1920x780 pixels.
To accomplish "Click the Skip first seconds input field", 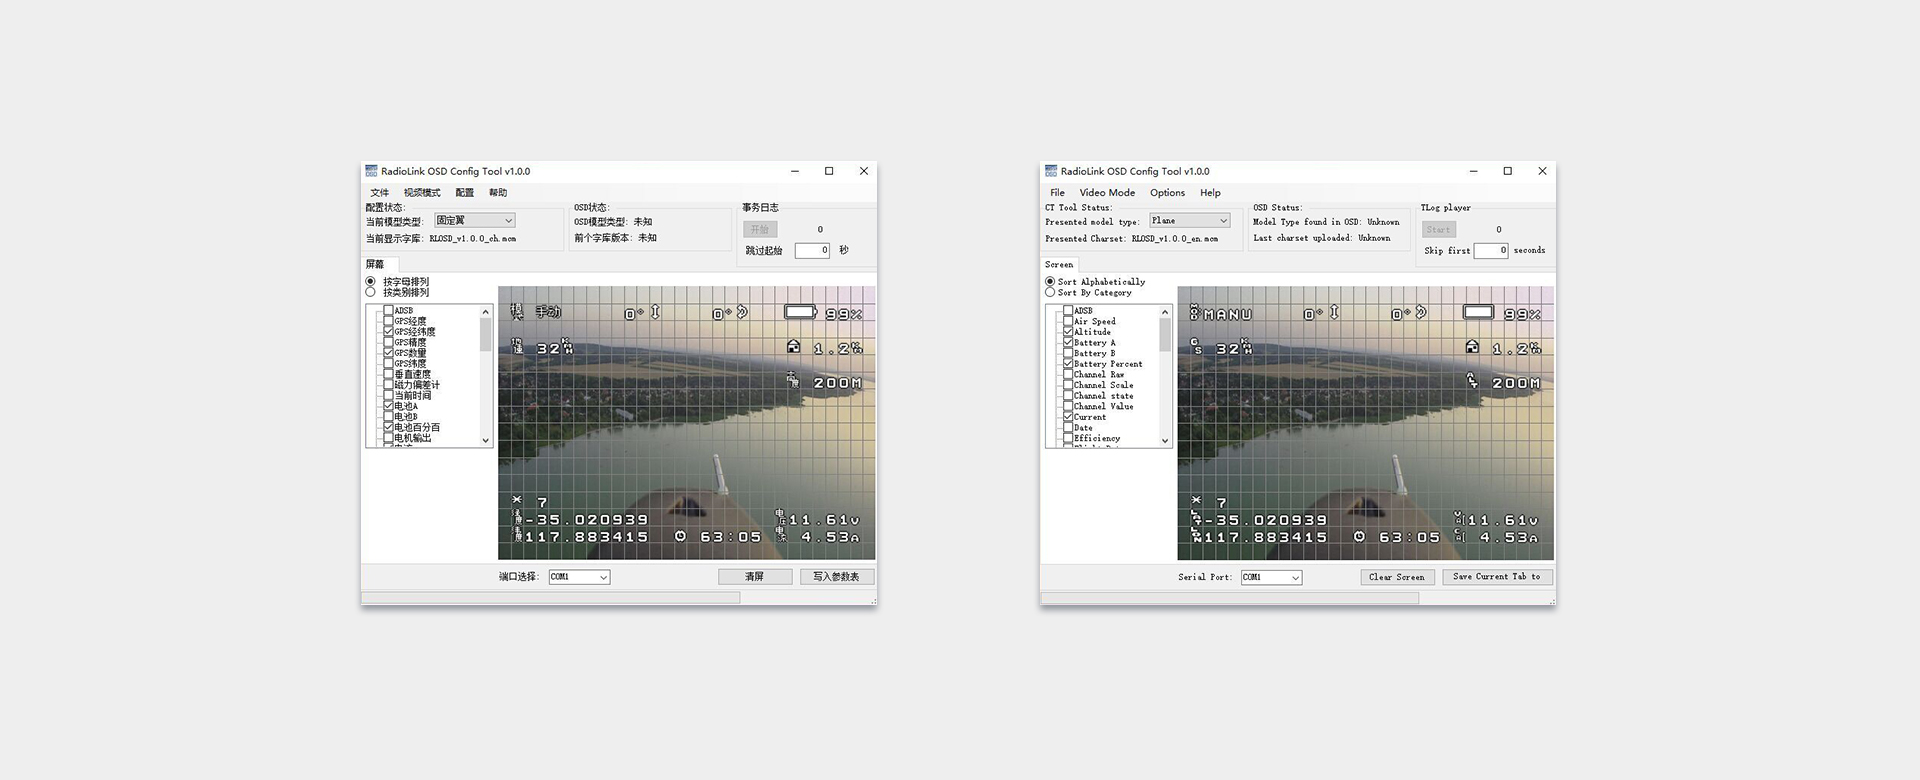I will 1490,251.
